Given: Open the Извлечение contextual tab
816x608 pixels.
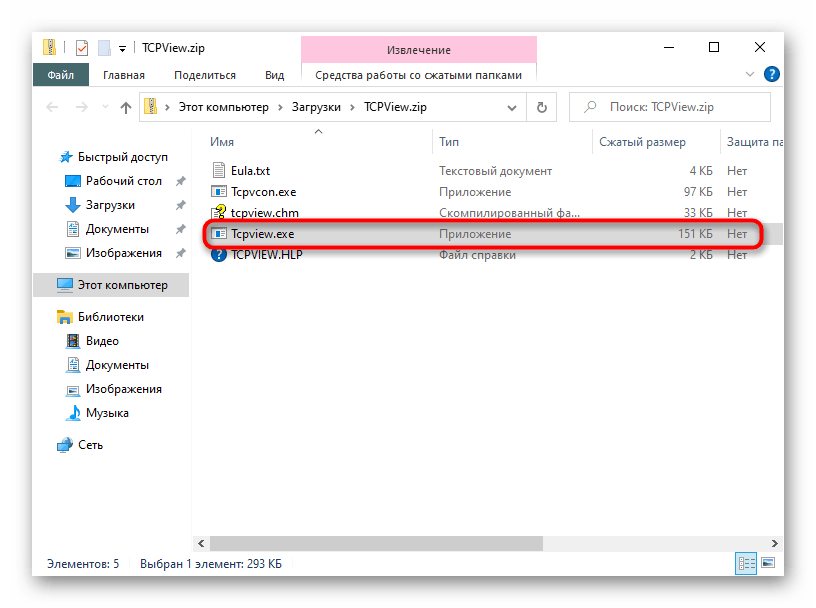Looking at the screenshot, I should [x=419, y=50].
